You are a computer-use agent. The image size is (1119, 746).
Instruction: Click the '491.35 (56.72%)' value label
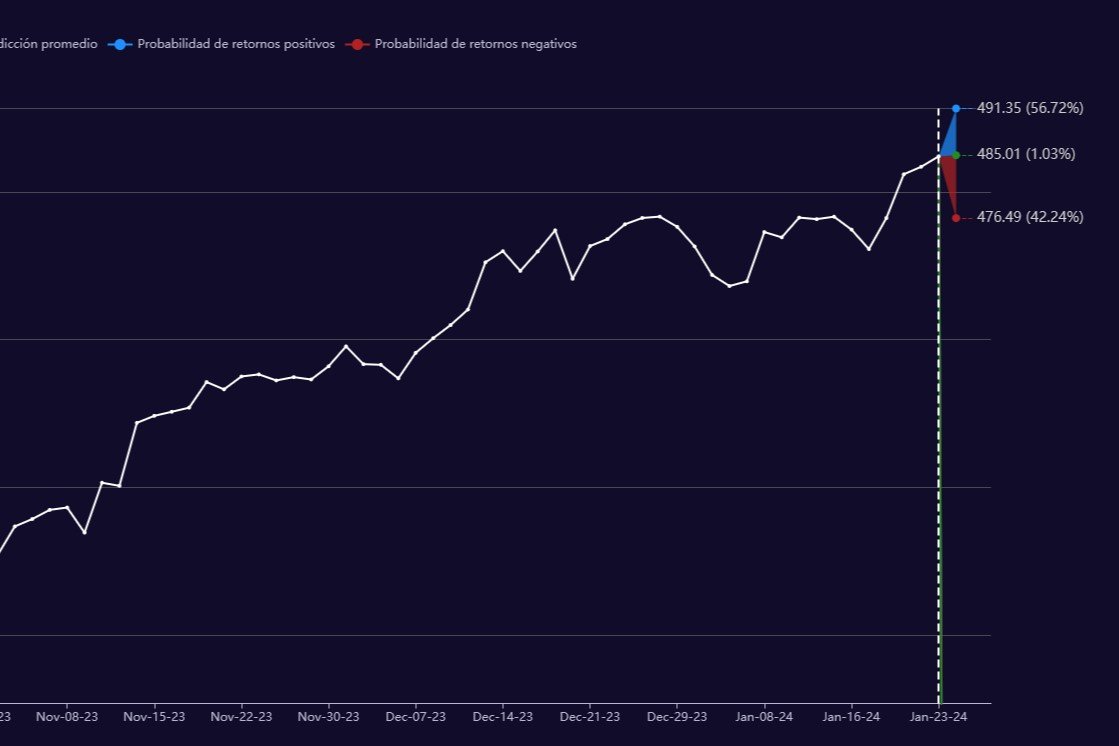coord(1029,108)
